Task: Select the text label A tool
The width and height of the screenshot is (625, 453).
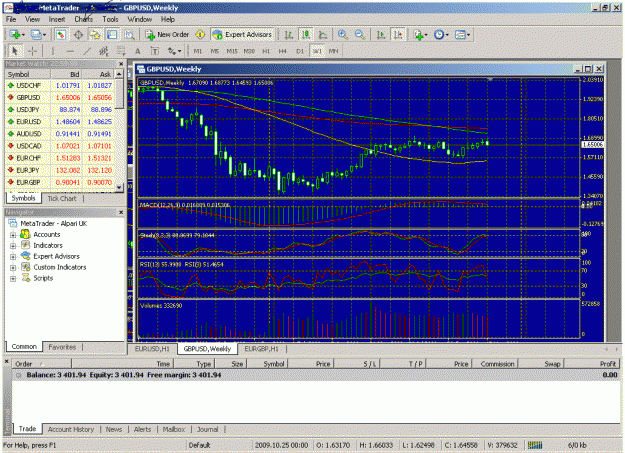Action: point(138,51)
